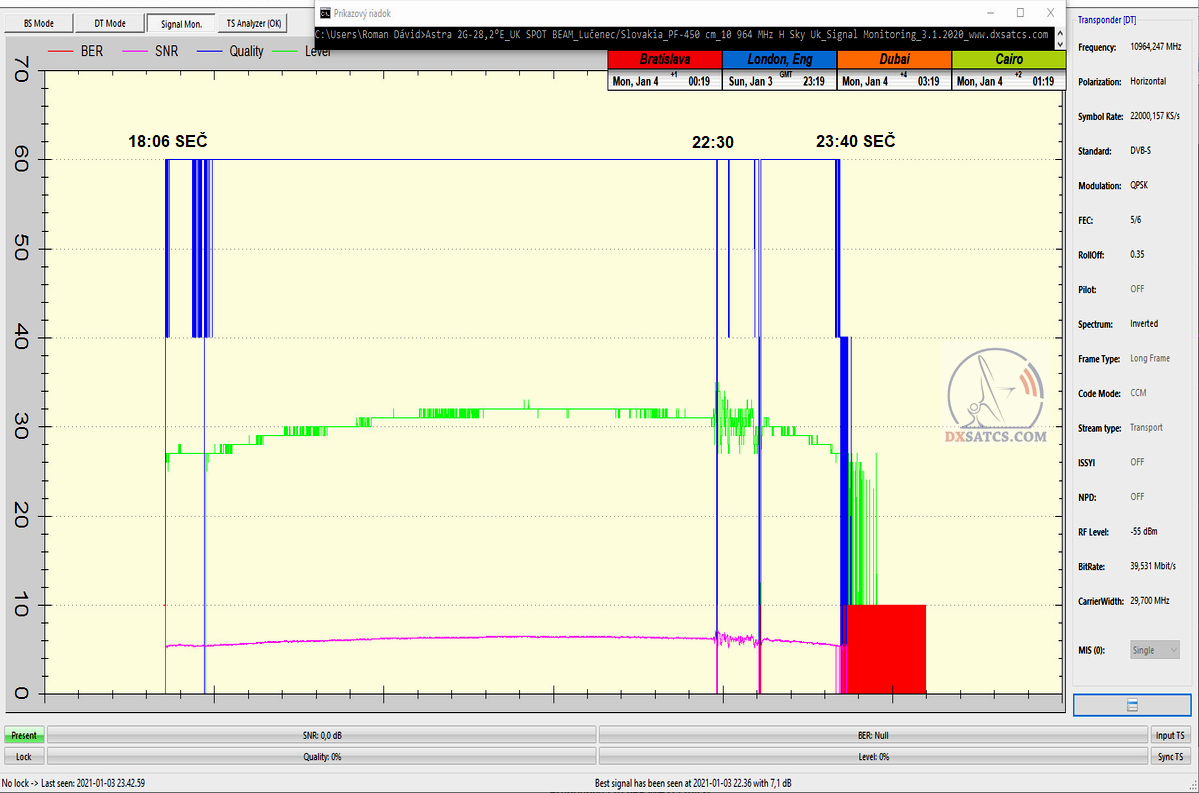The width and height of the screenshot is (1199, 793).
Task: Toggle the Present indicator button
Action: pyautogui.click(x=23, y=735)
